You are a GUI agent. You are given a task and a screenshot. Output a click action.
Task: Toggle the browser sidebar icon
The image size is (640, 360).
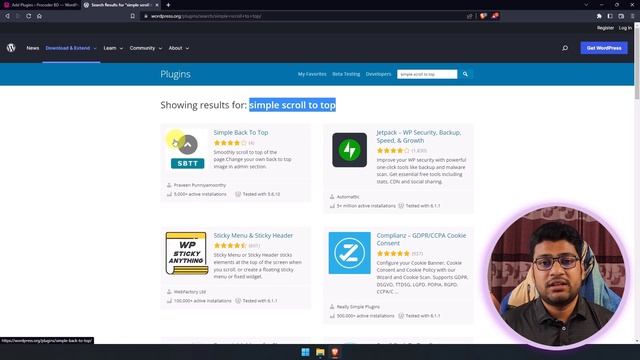click(610, 16)
